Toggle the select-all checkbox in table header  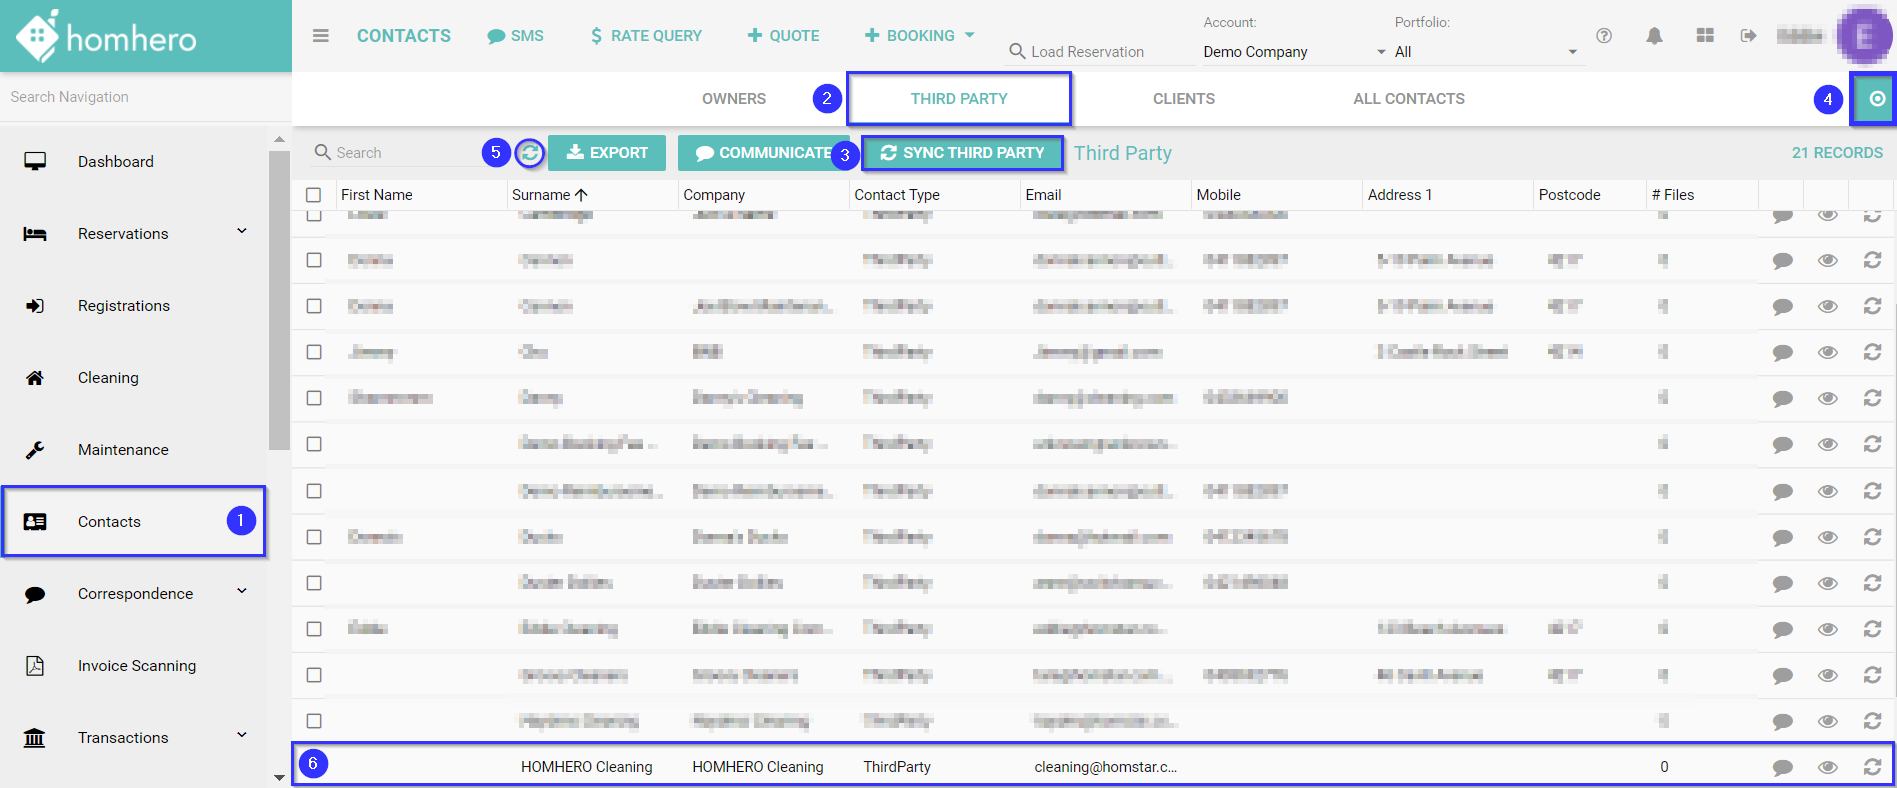pyautogui.click(x=314, y=195)
